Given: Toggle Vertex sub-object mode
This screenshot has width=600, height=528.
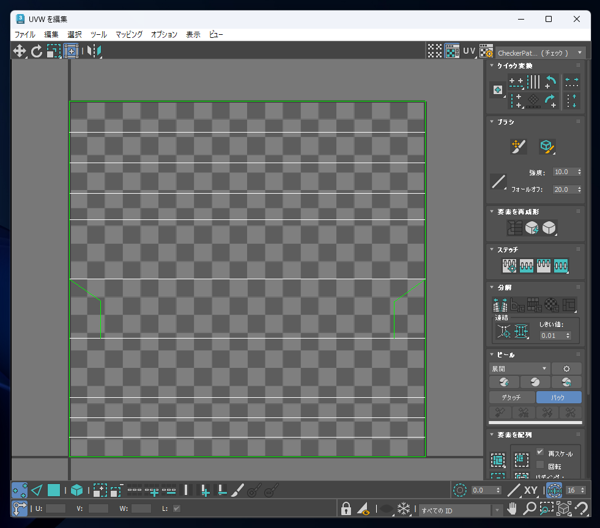Looking at the screenshot, I should (x=20, y=490).
